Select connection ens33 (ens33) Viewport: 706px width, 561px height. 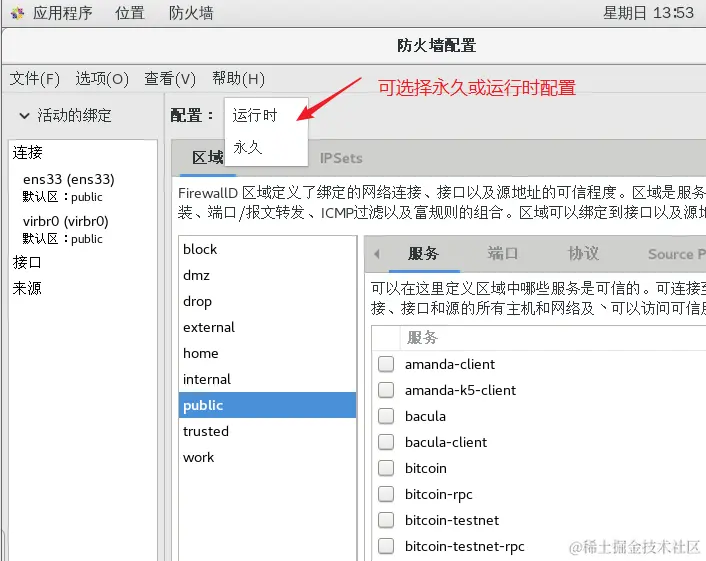(68, 179)
